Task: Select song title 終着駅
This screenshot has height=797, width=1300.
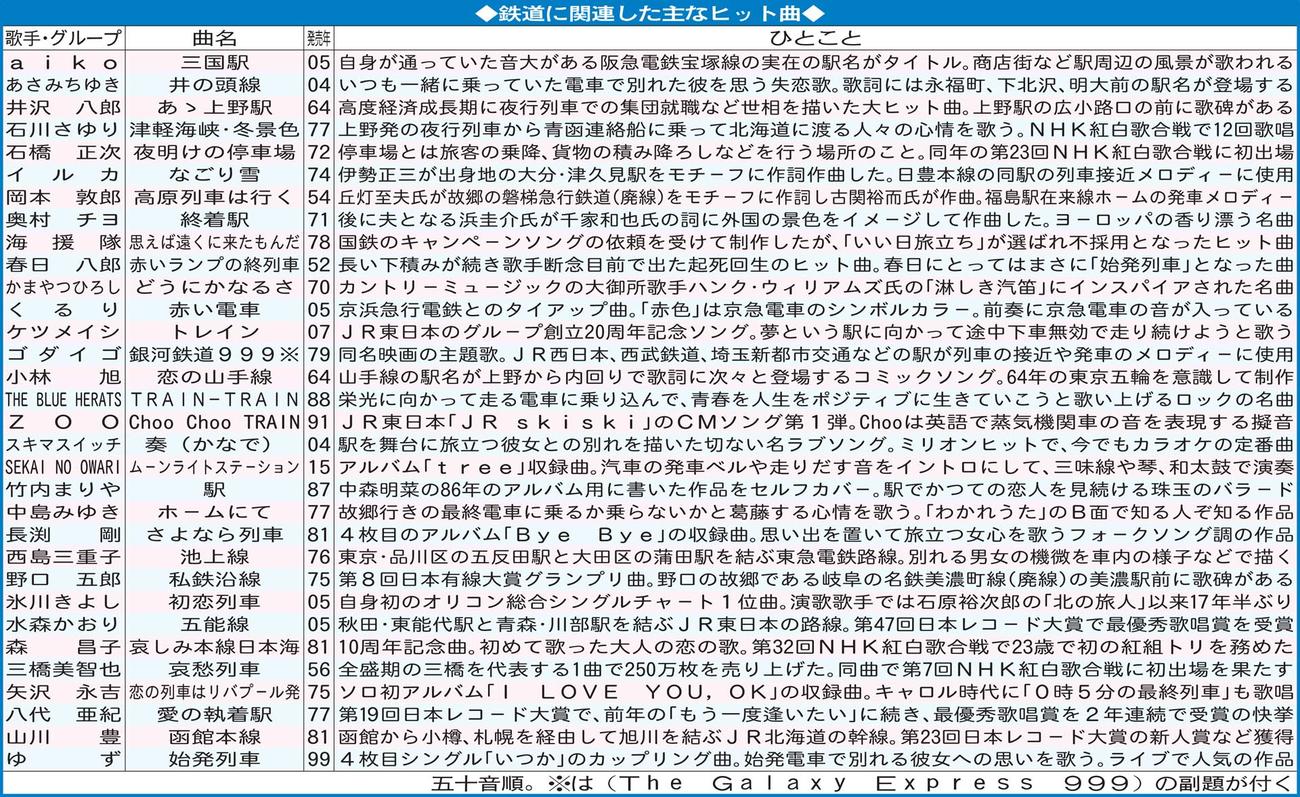Action: pos(214,219)
